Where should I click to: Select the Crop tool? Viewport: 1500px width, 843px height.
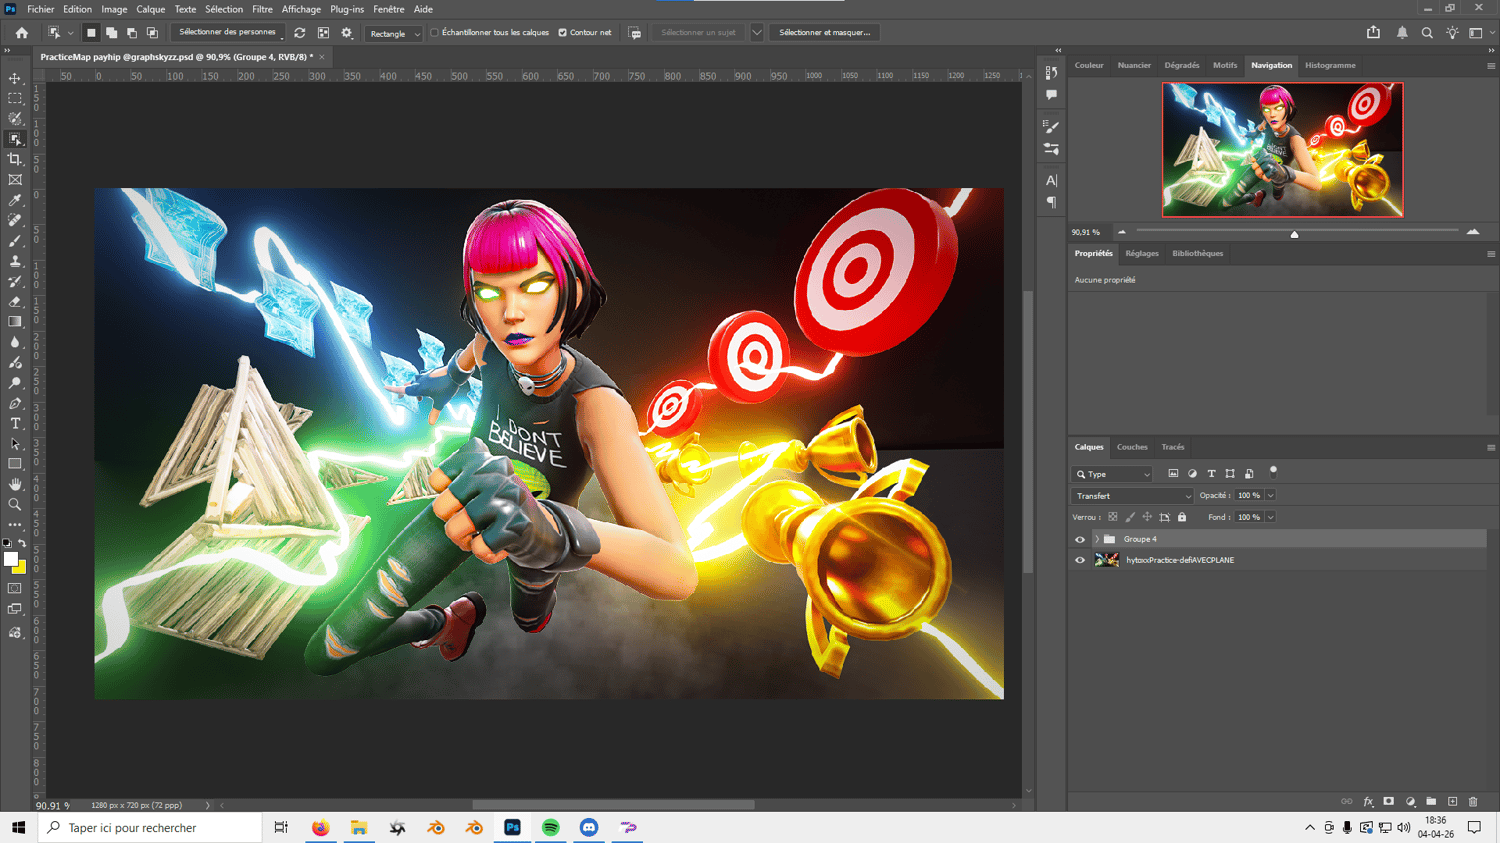point(15,159)
